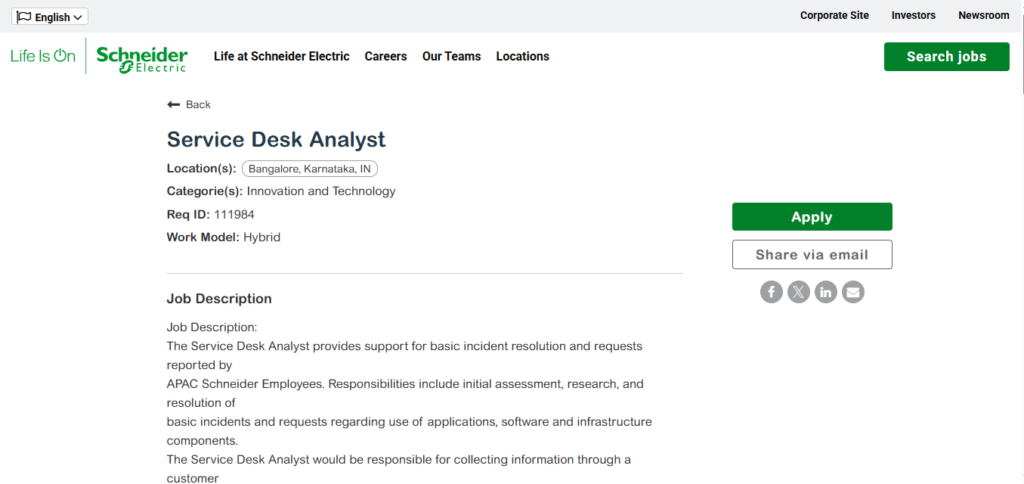Open the Careers menu item
Image resolution: width=1024 pixels, height=484 pixels.
pyautogui.click(x=386, y=56)
